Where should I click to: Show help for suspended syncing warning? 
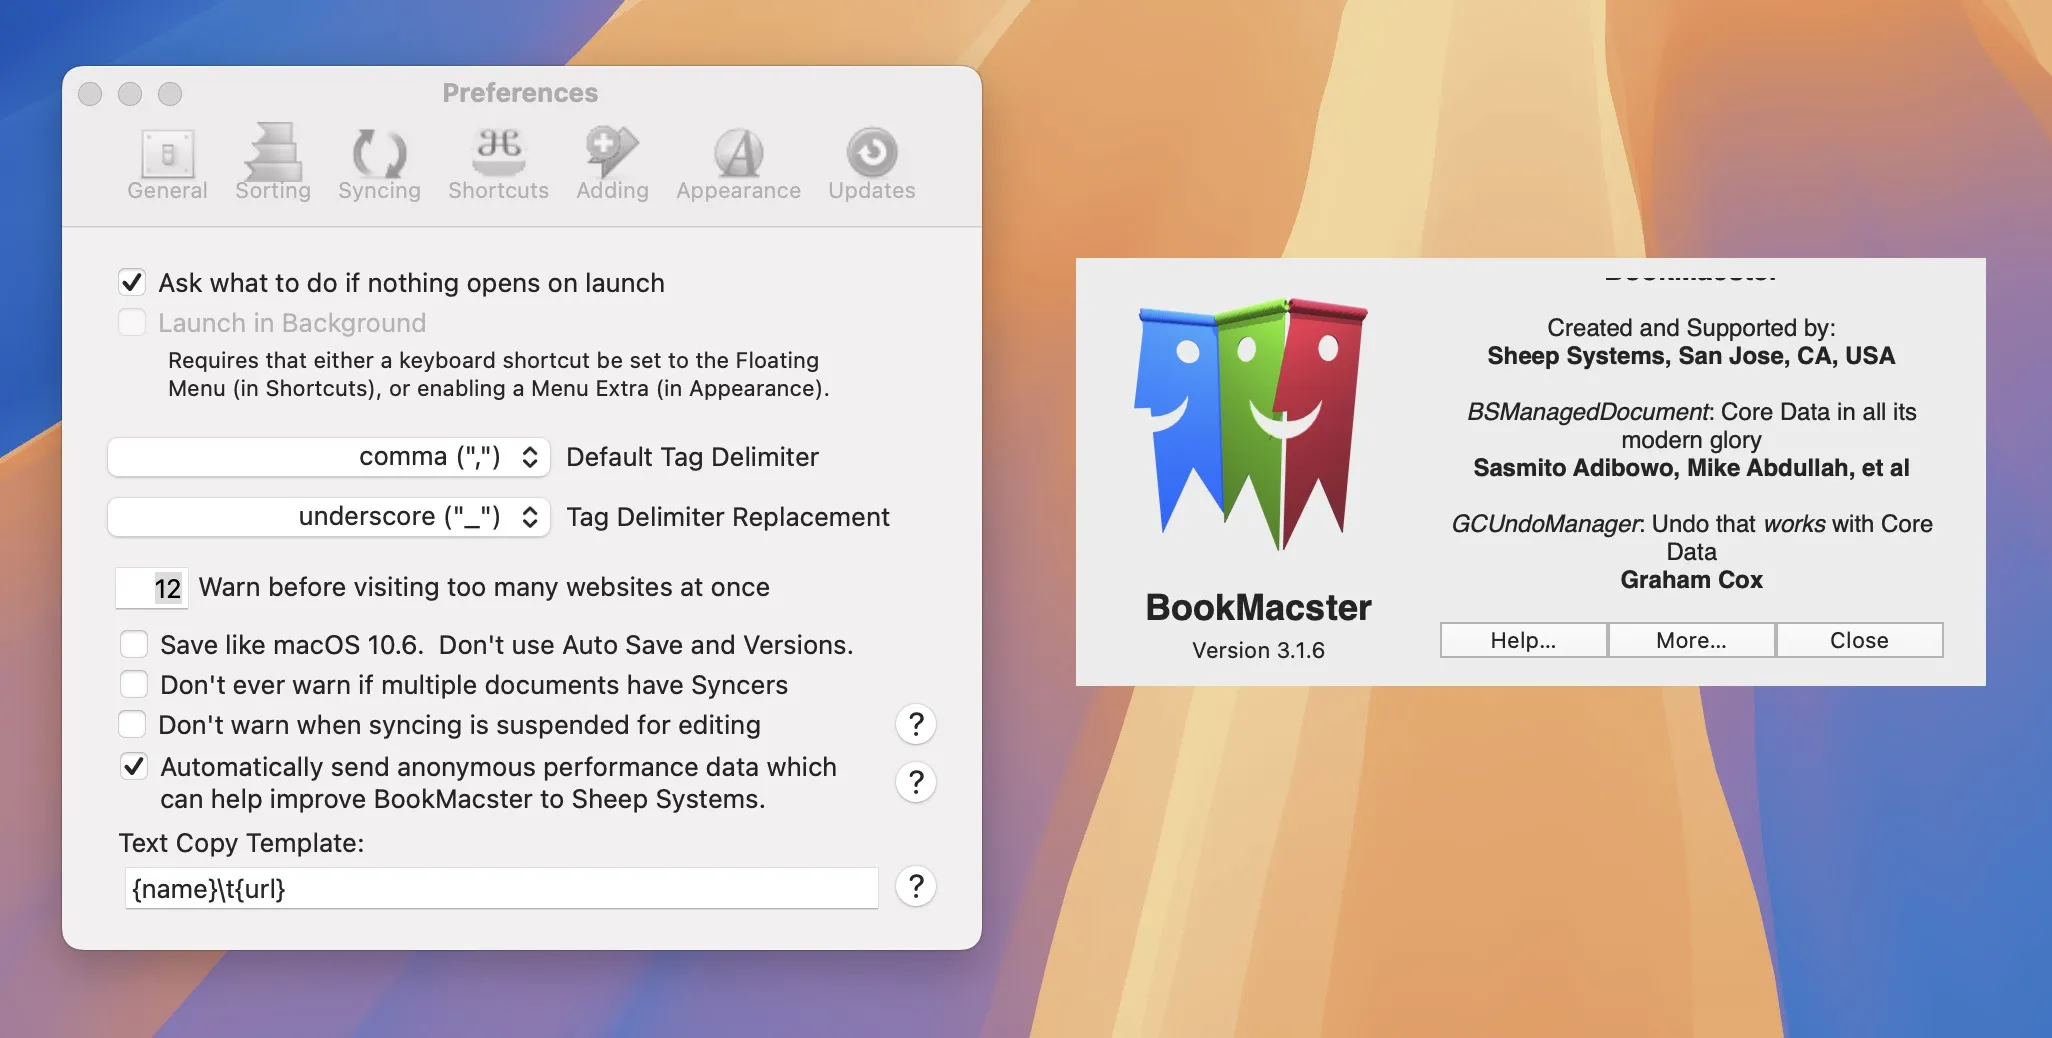pyautogui.click(x=915, y=724)
